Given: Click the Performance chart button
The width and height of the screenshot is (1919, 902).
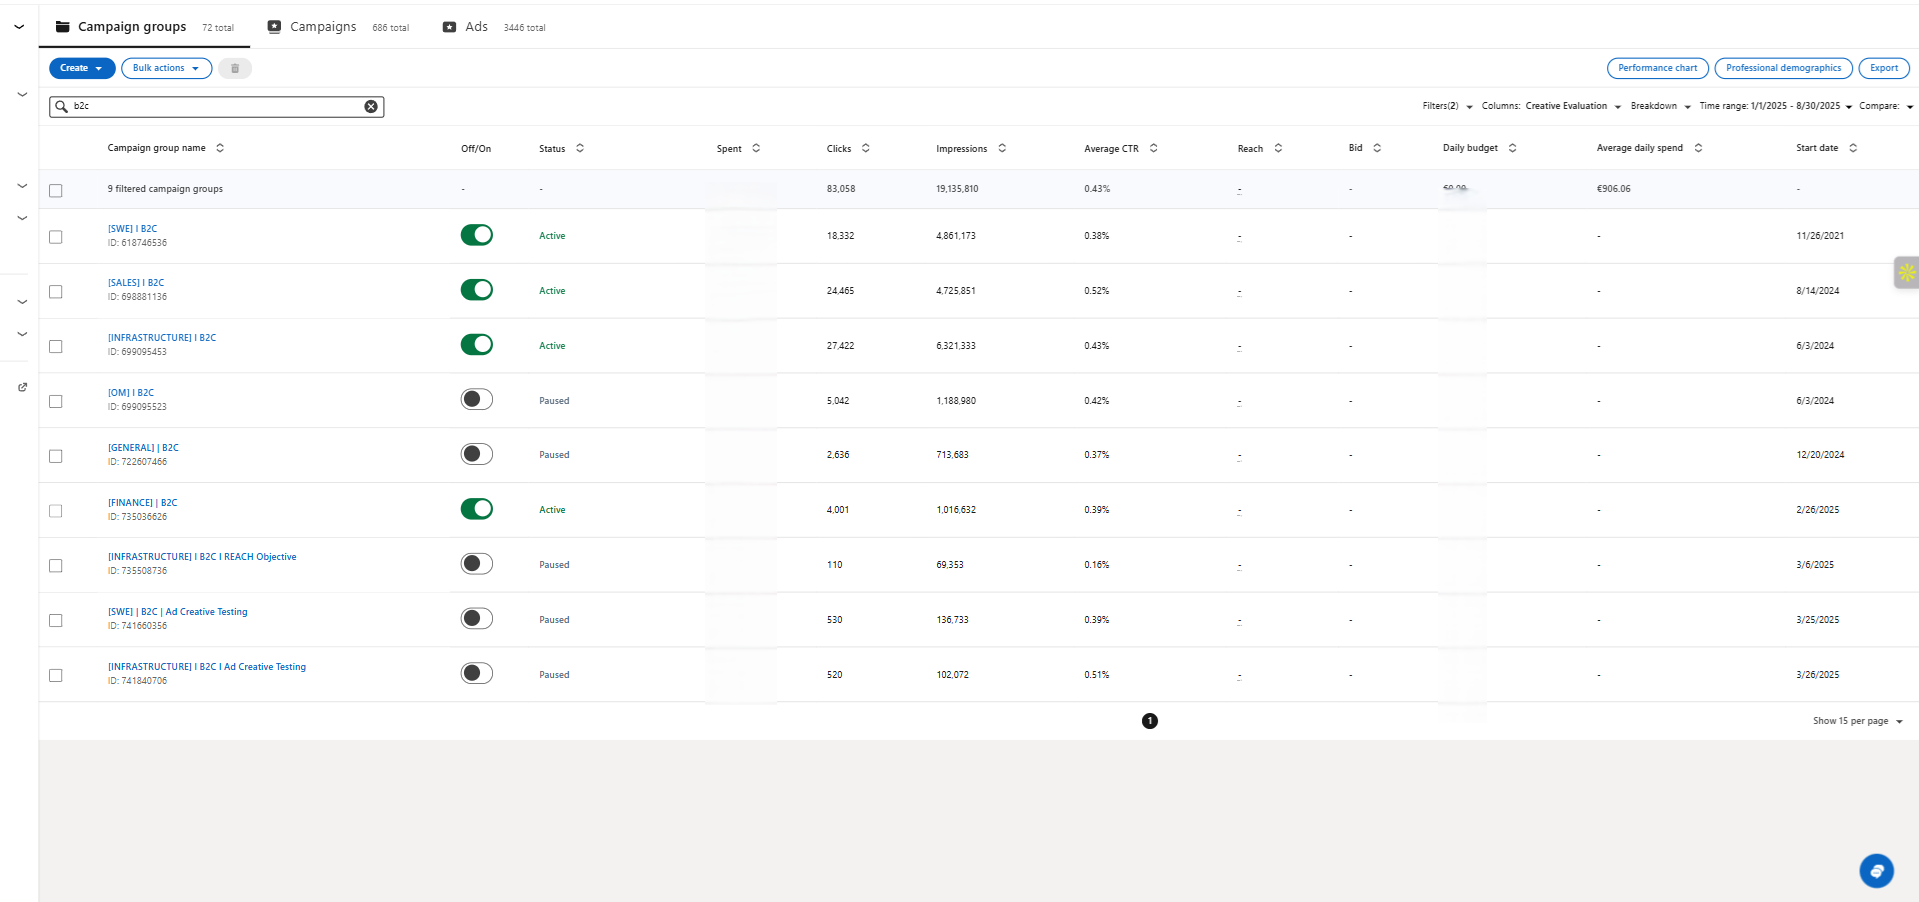Looking at the screenshot, I should (1657, 68).
